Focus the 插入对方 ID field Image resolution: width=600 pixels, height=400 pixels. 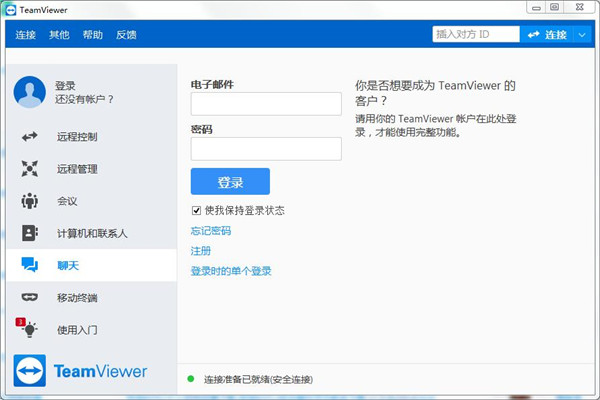pyautogui.click(x=476, y=34)
